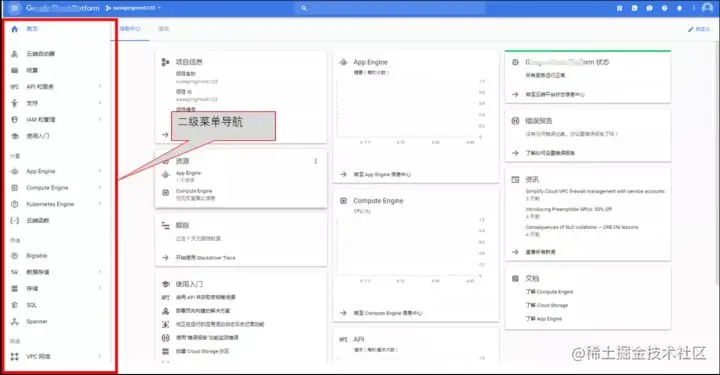Select Kubernetes Engine in the sidebar
Viewport: 720px width, 375px height.
coord(50,204)
